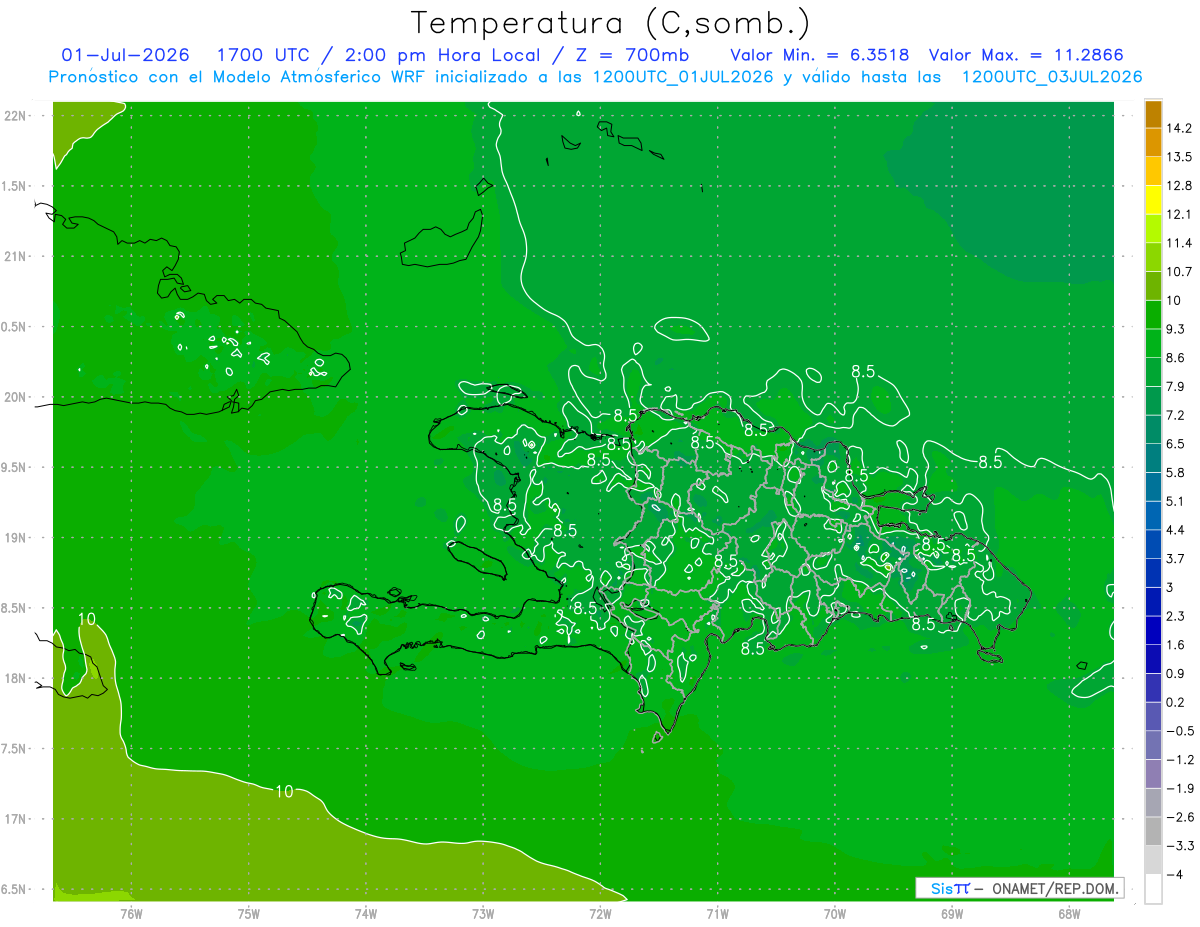Click the "12.8" color scale value

tap(1179, 186)
